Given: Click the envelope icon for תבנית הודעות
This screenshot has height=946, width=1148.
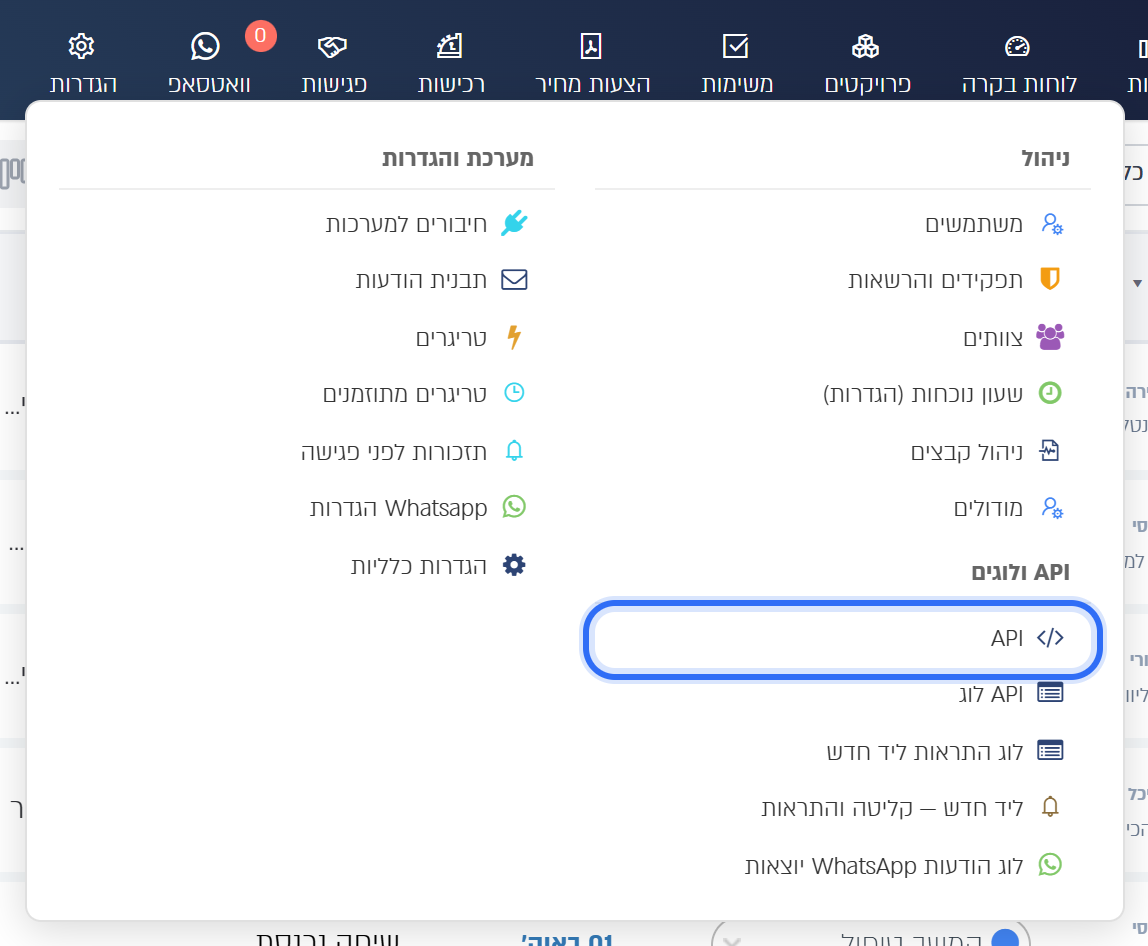Looking at the screenshot, I should pyautogui.click(x=514, y=280).
